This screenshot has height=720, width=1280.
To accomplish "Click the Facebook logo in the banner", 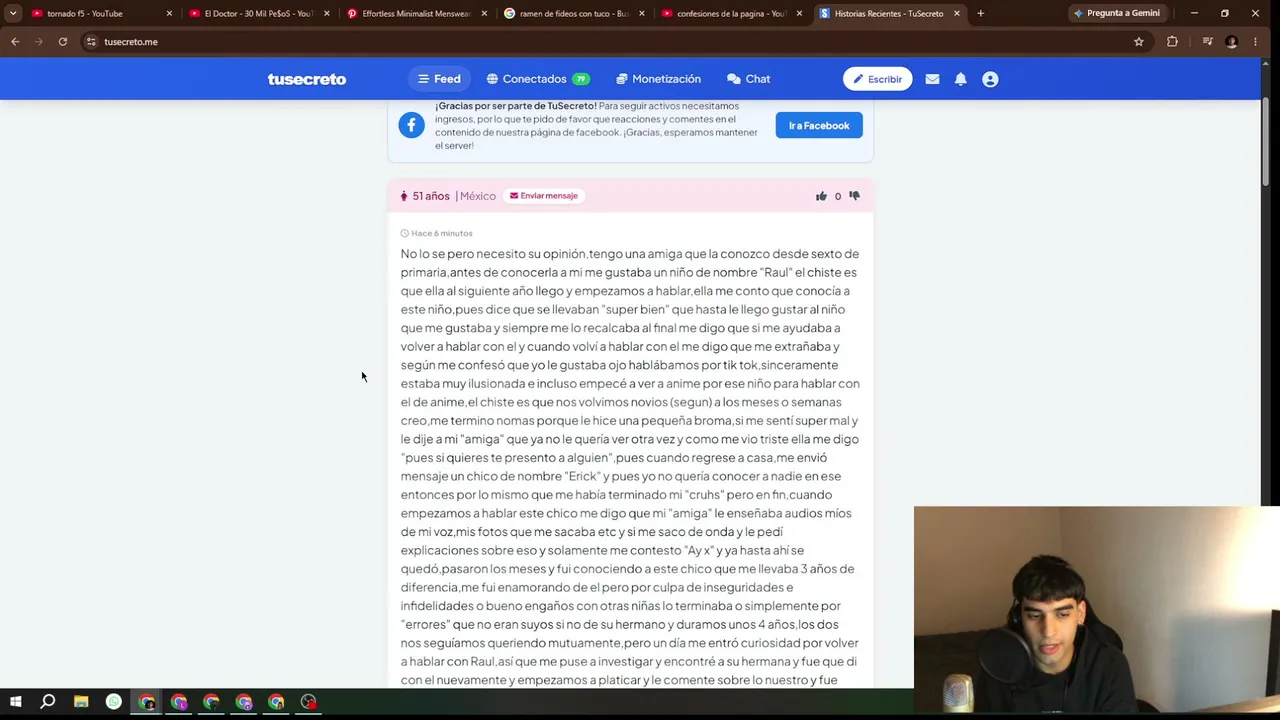I will tap(411, 125).
